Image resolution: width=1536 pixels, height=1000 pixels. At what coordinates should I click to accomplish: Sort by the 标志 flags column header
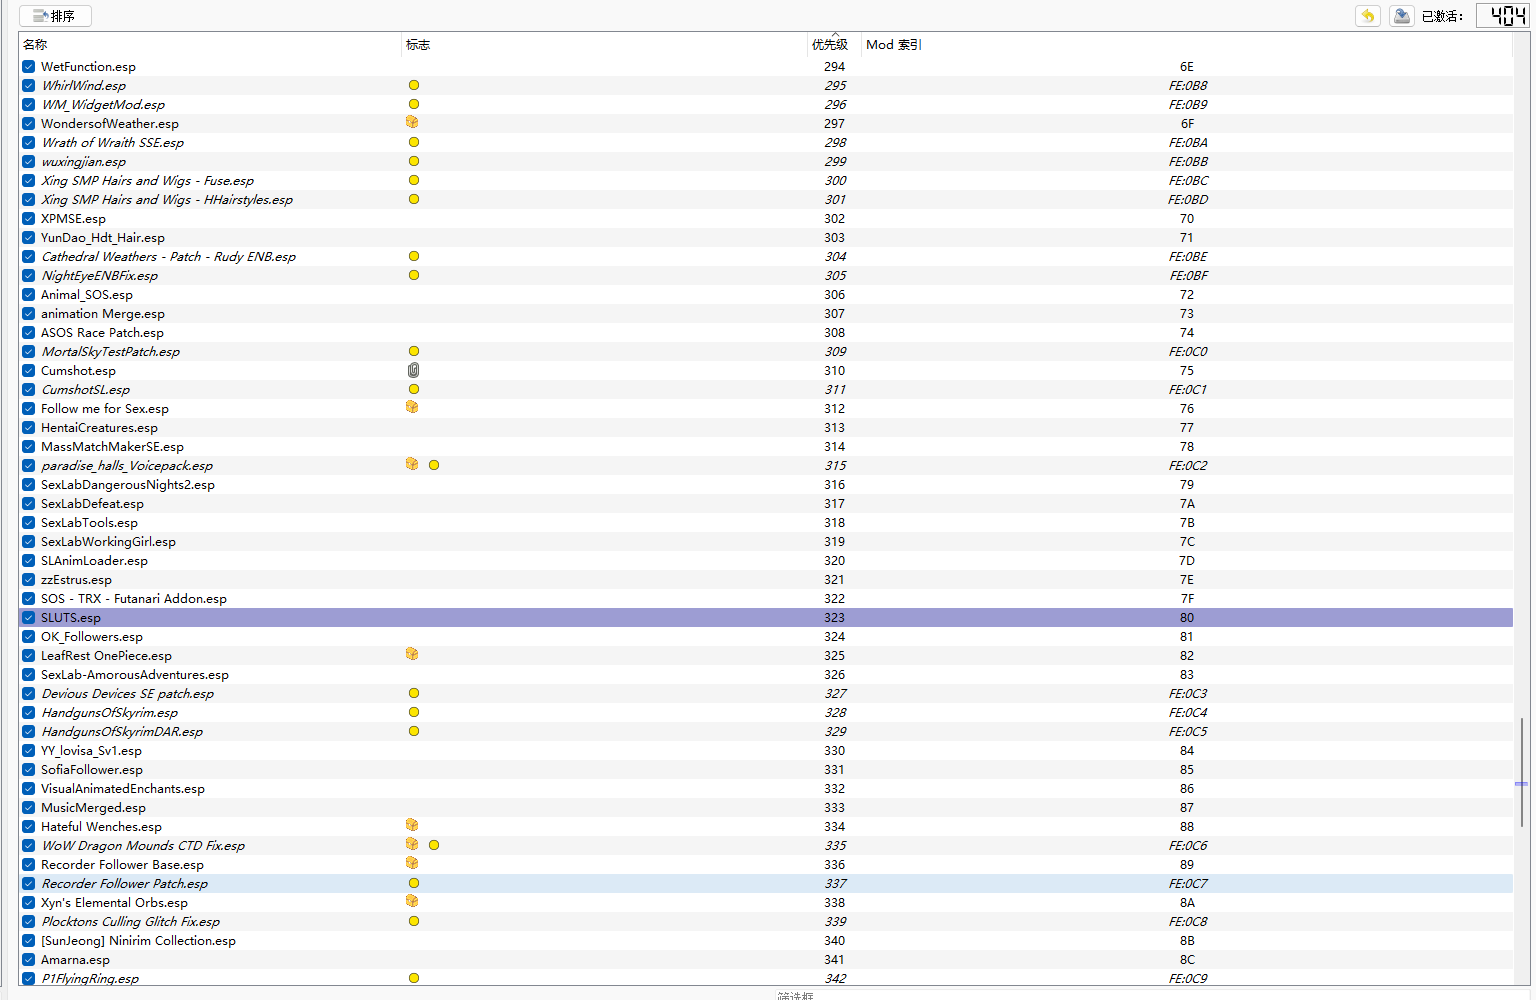coord(604,44)
